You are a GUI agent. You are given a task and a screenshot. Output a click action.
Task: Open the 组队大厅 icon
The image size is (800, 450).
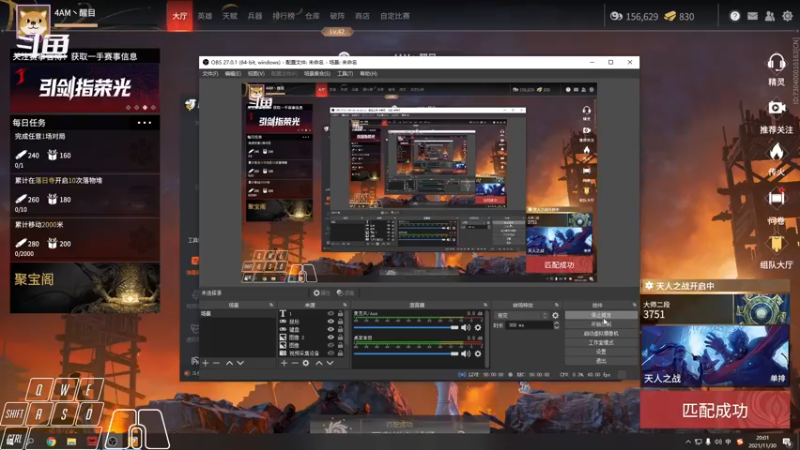tap(777, 244)
